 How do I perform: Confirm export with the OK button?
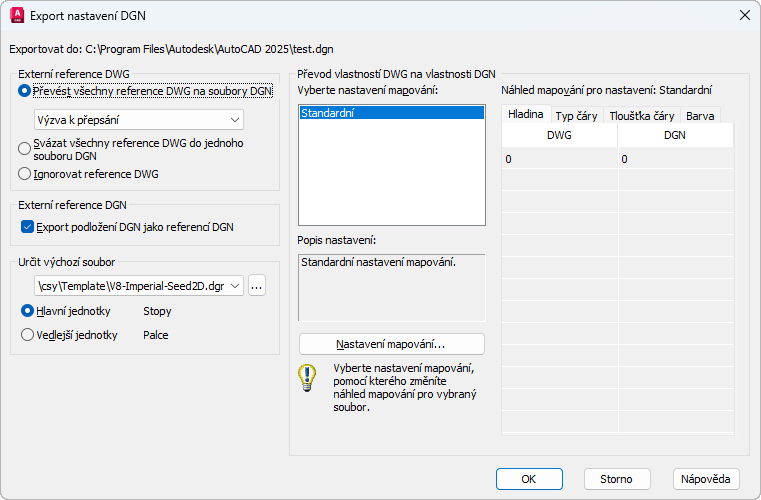point(529,479)
